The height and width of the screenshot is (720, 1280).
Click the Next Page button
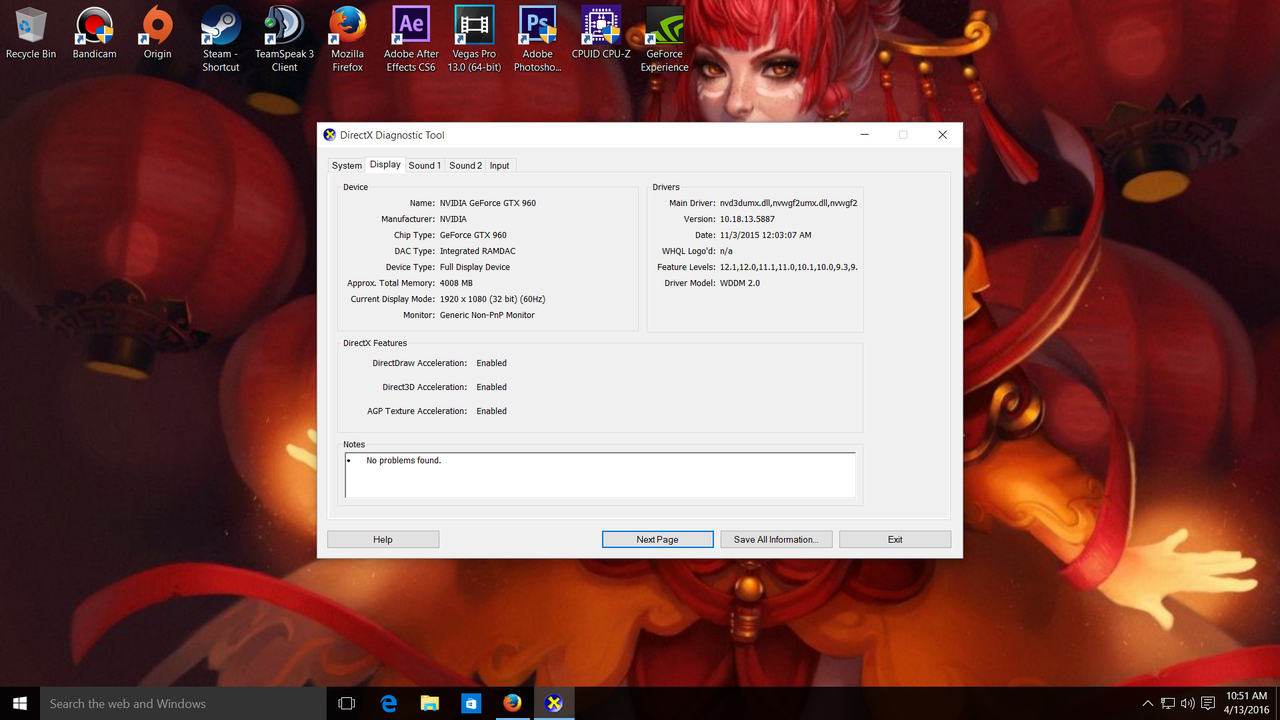pos(657,539)
